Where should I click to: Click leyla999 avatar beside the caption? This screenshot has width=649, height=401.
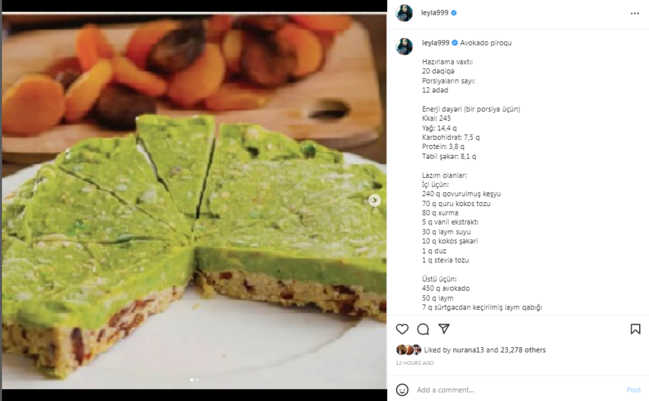pos(404,46)
